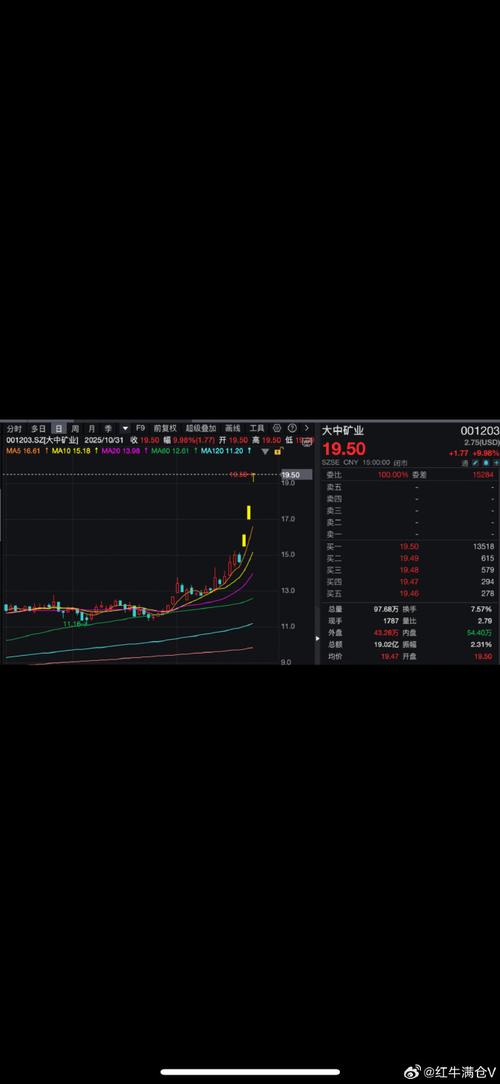
Task: Click the 2.75(USD) converted price
Action: (481, 442)
